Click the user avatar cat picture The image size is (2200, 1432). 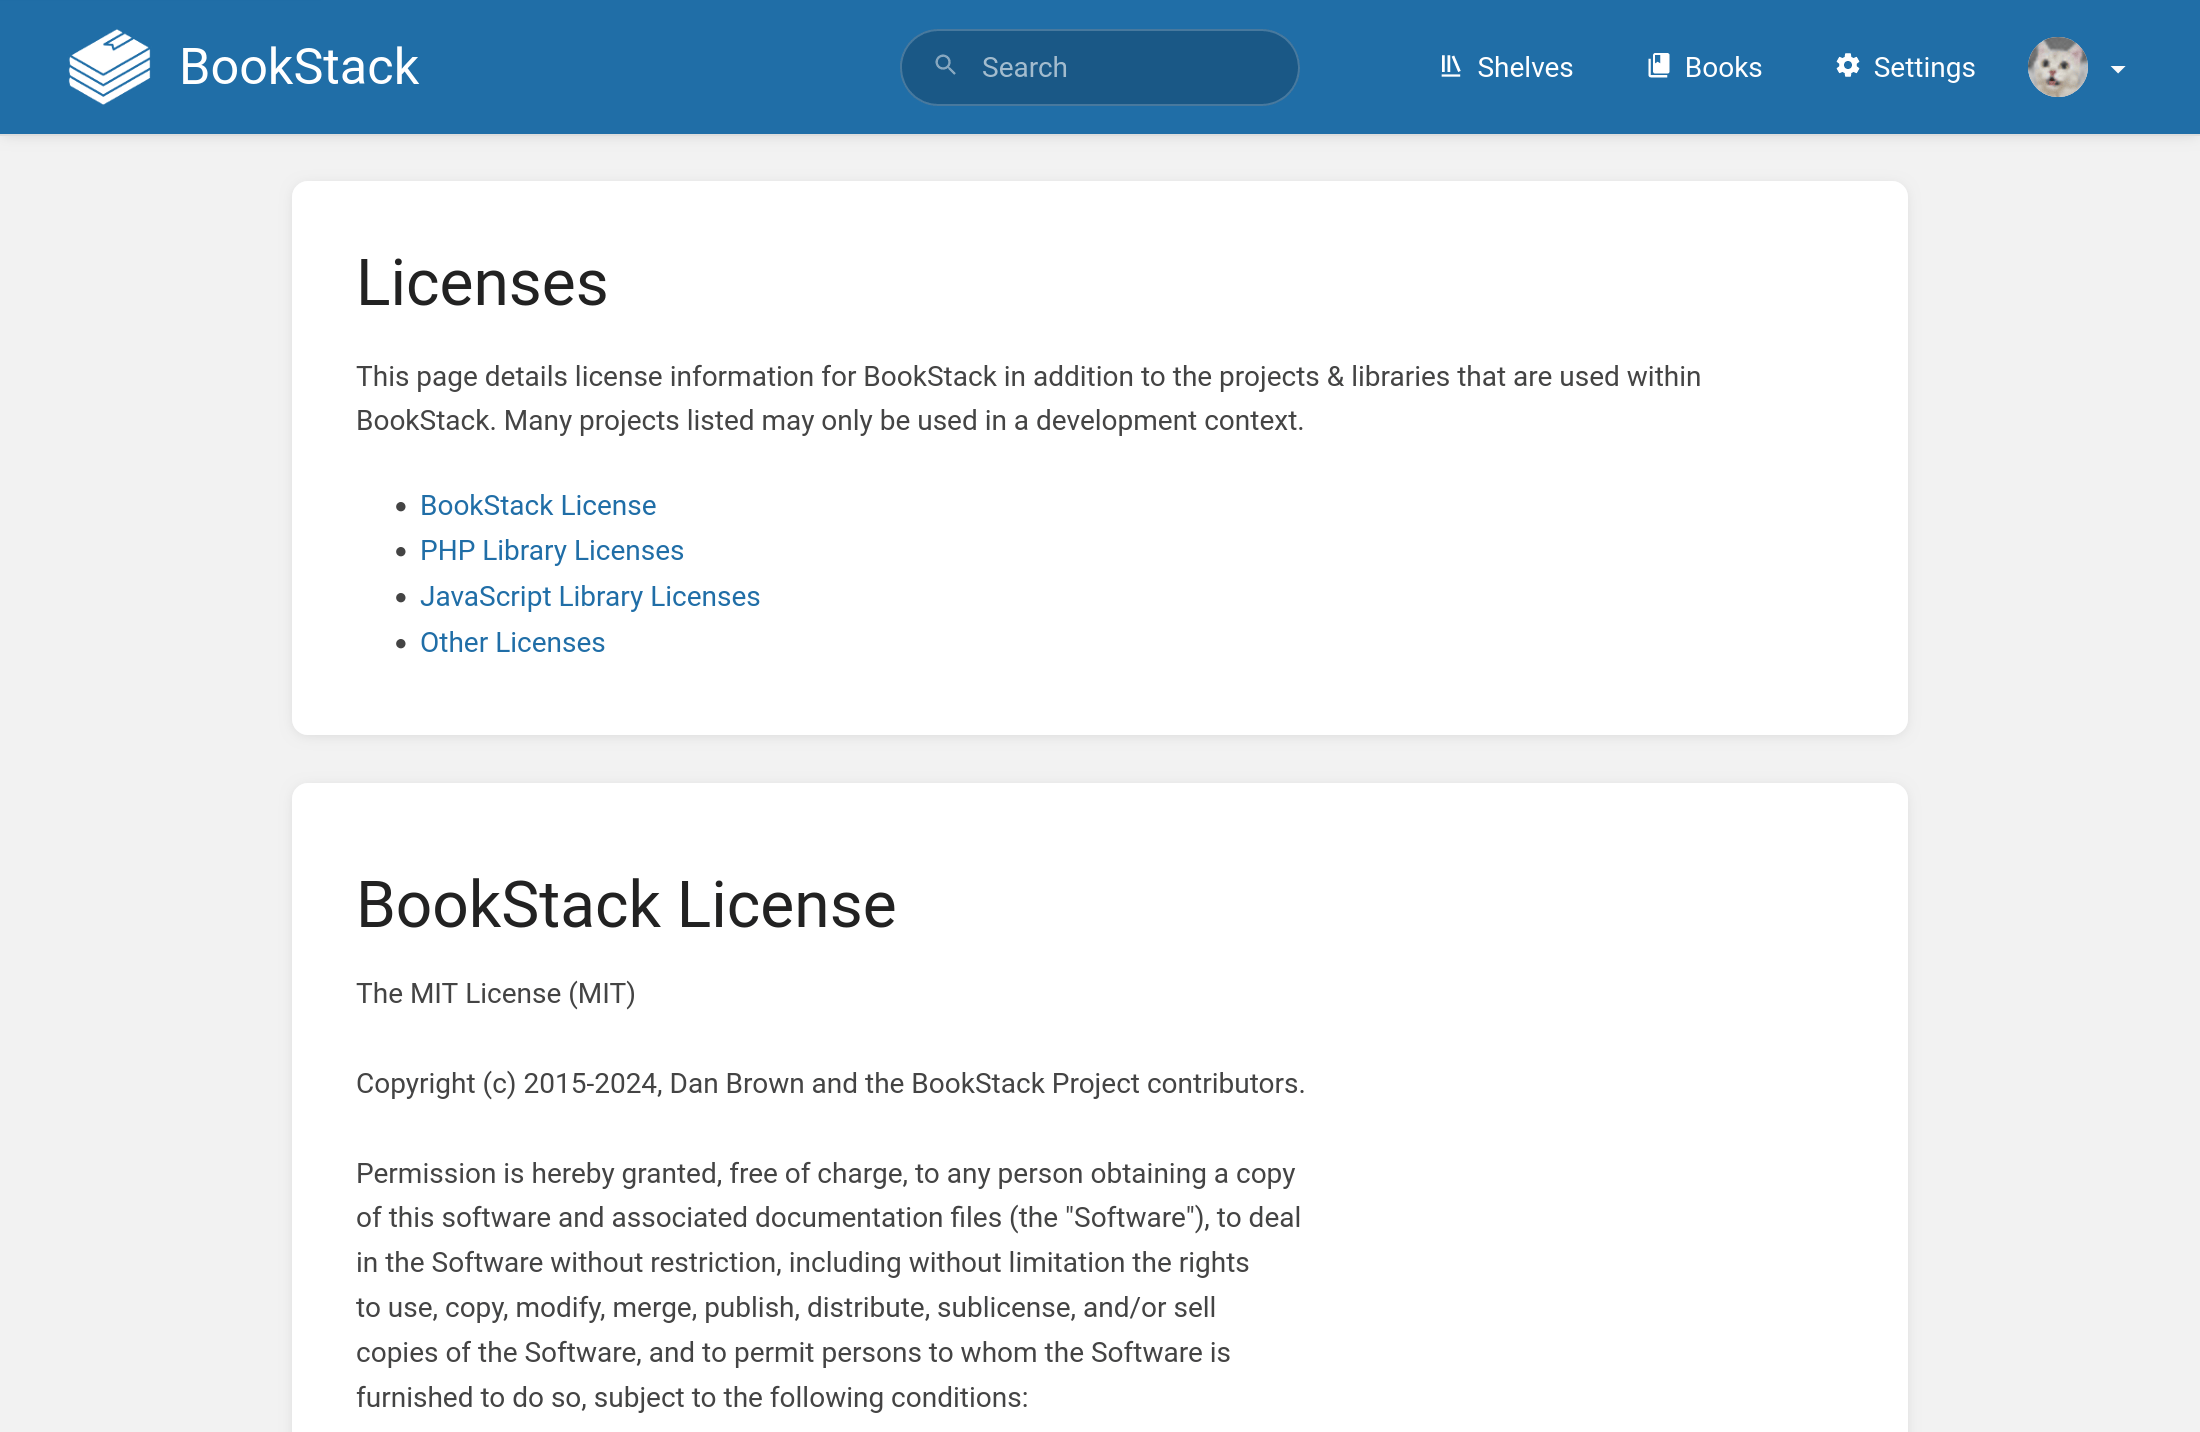(2057, 67)
